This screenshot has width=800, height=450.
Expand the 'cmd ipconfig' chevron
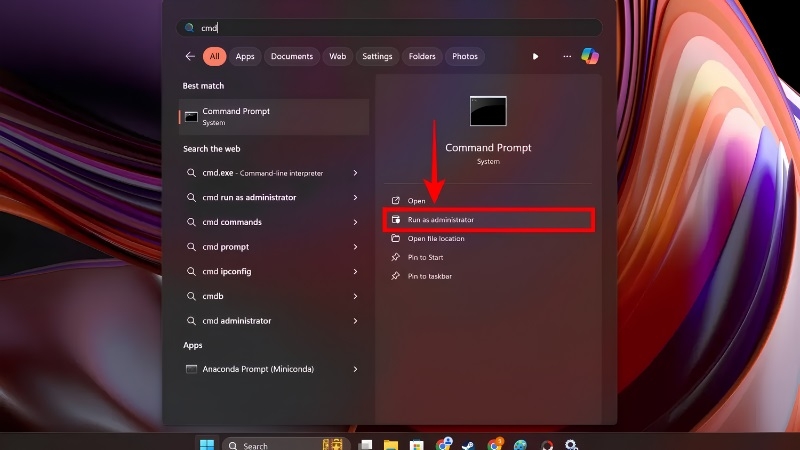coord(355,271)
